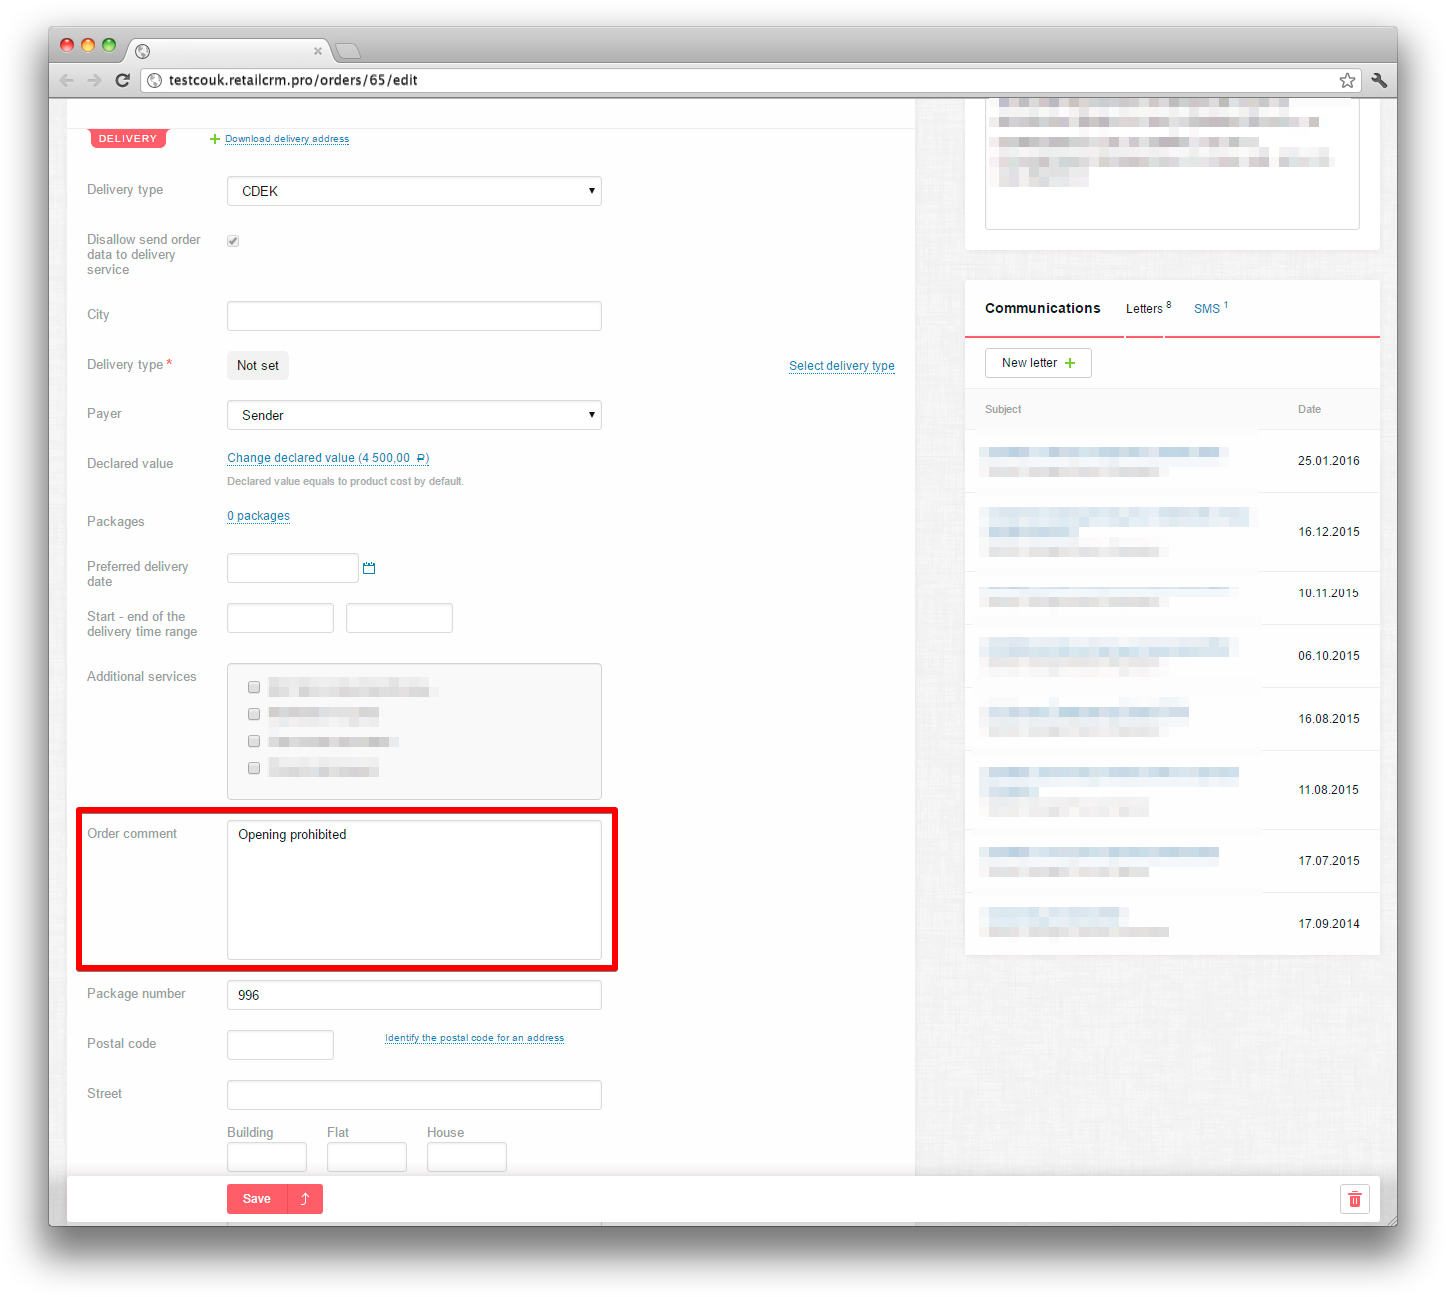Click the red DELIVERY section label
1446x1297 pixels.
click(x=128, y=138)
